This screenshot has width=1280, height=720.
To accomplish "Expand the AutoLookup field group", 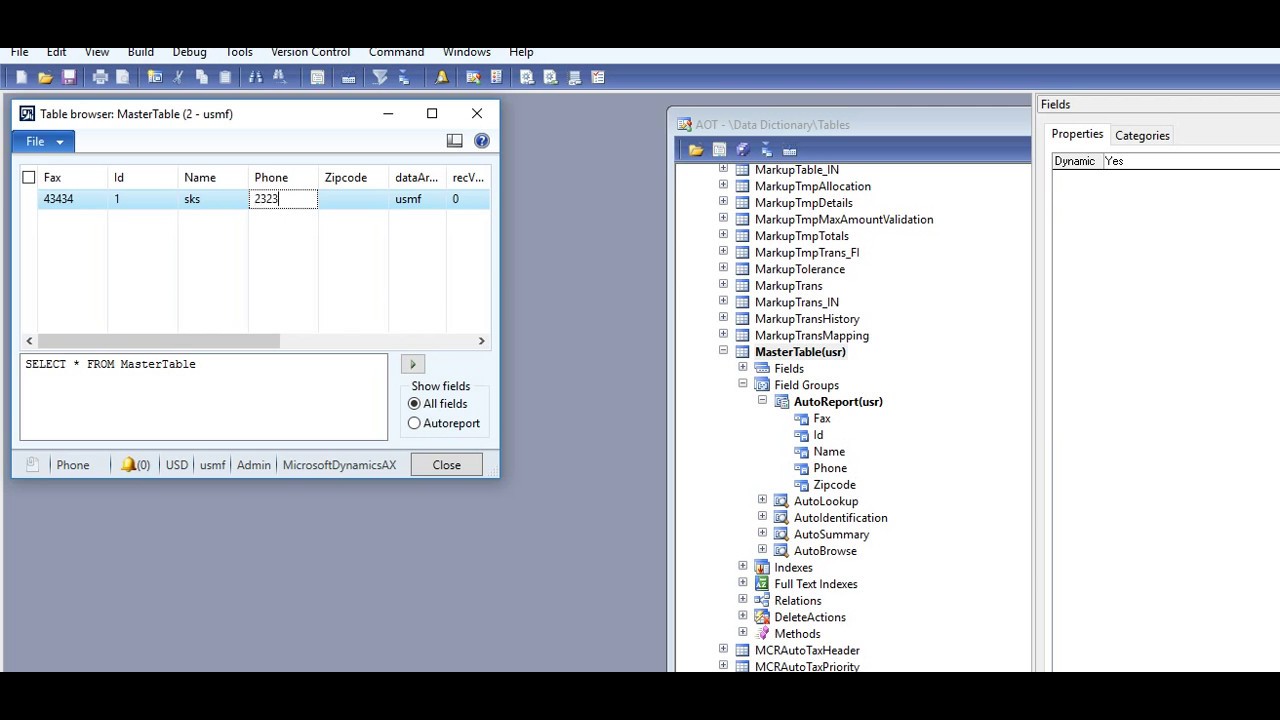I will click(762, 501).
